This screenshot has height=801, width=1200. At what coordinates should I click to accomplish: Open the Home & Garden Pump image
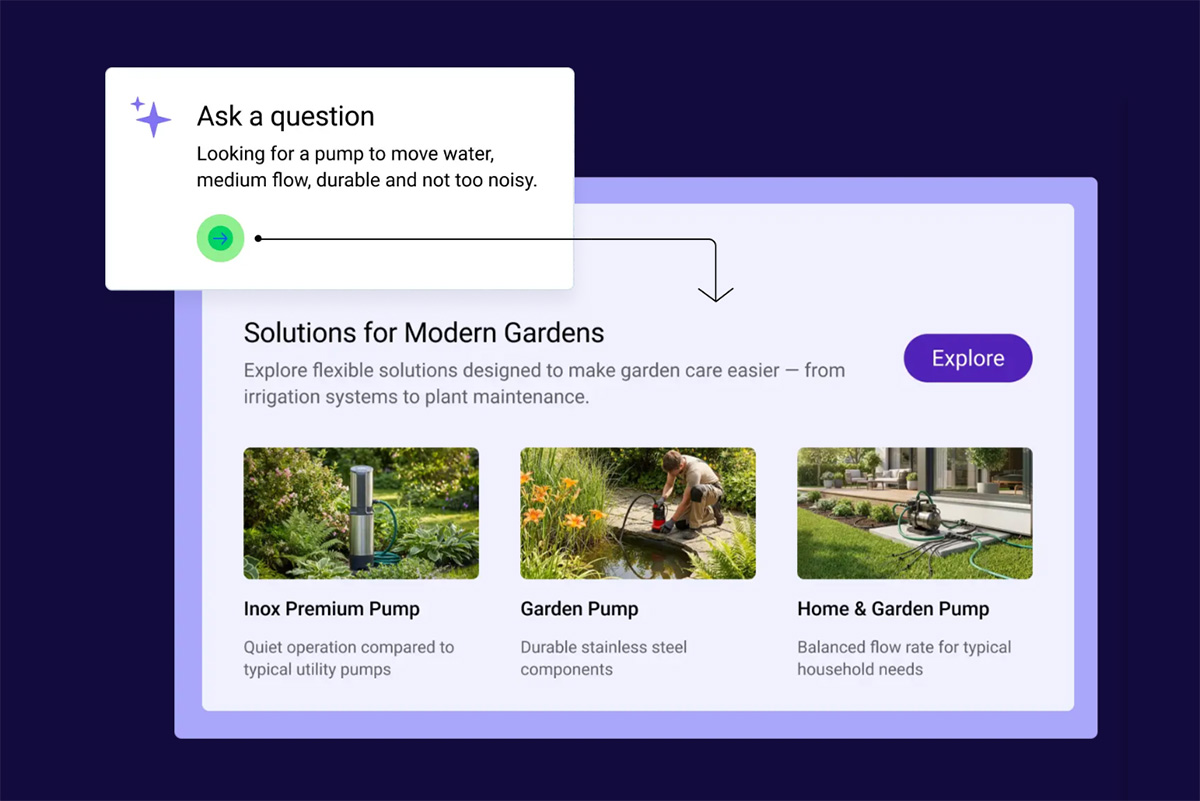point(915,513)
